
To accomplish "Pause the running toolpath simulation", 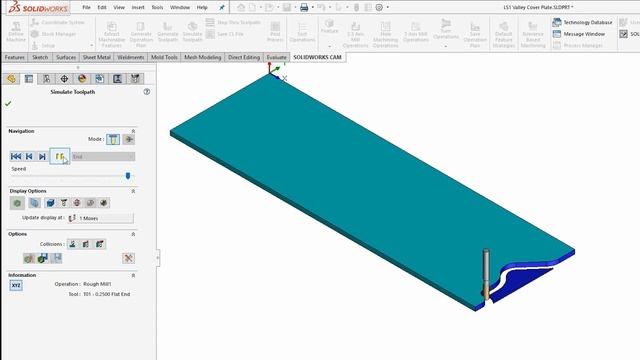I will click(60, 156).
